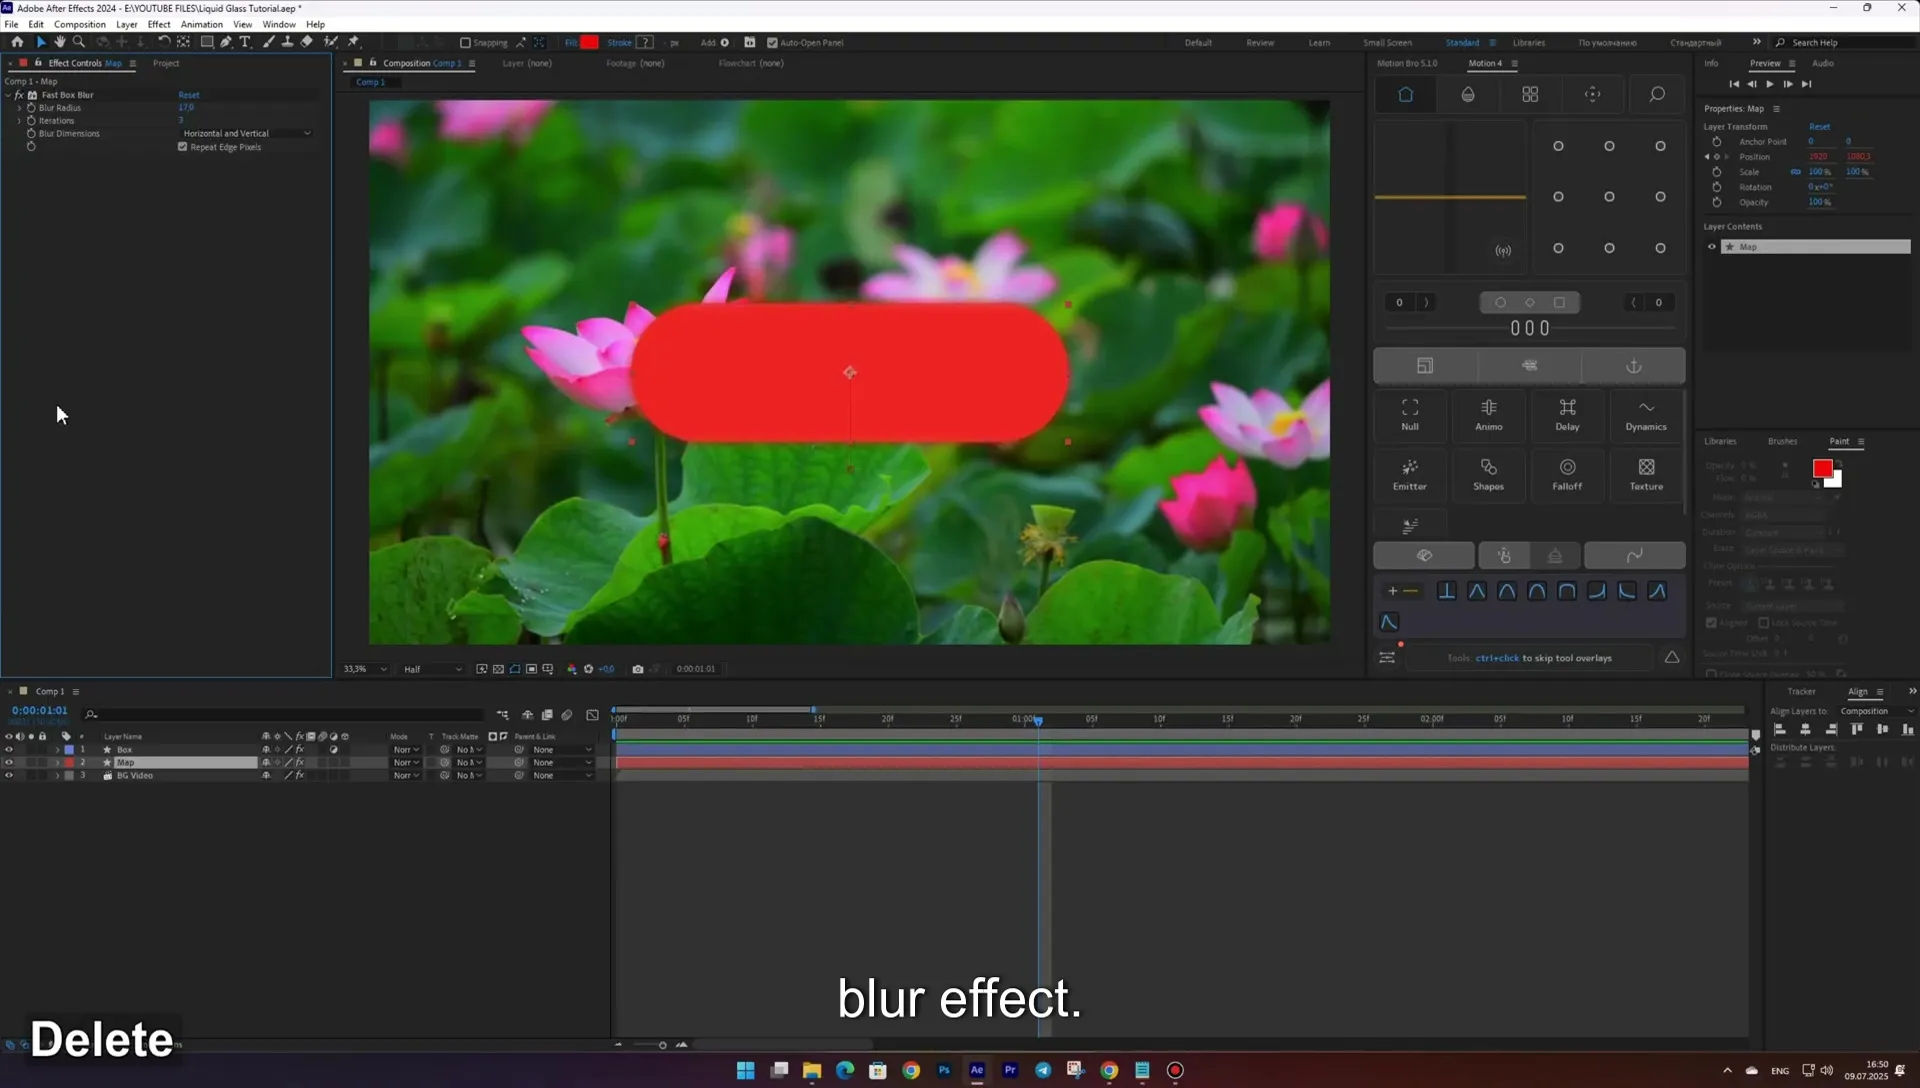Uncheck Repeat Edge Pixels
Screen dimensions: 1920x1088
pos(183,147)
